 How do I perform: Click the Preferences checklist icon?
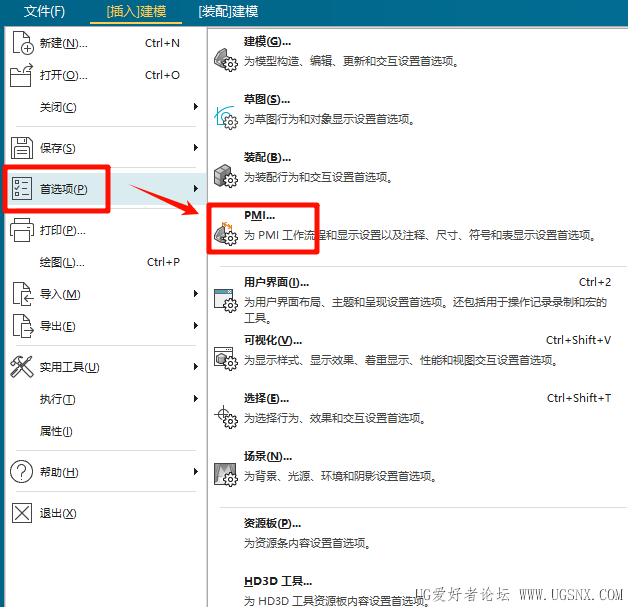tap(22, 189)
